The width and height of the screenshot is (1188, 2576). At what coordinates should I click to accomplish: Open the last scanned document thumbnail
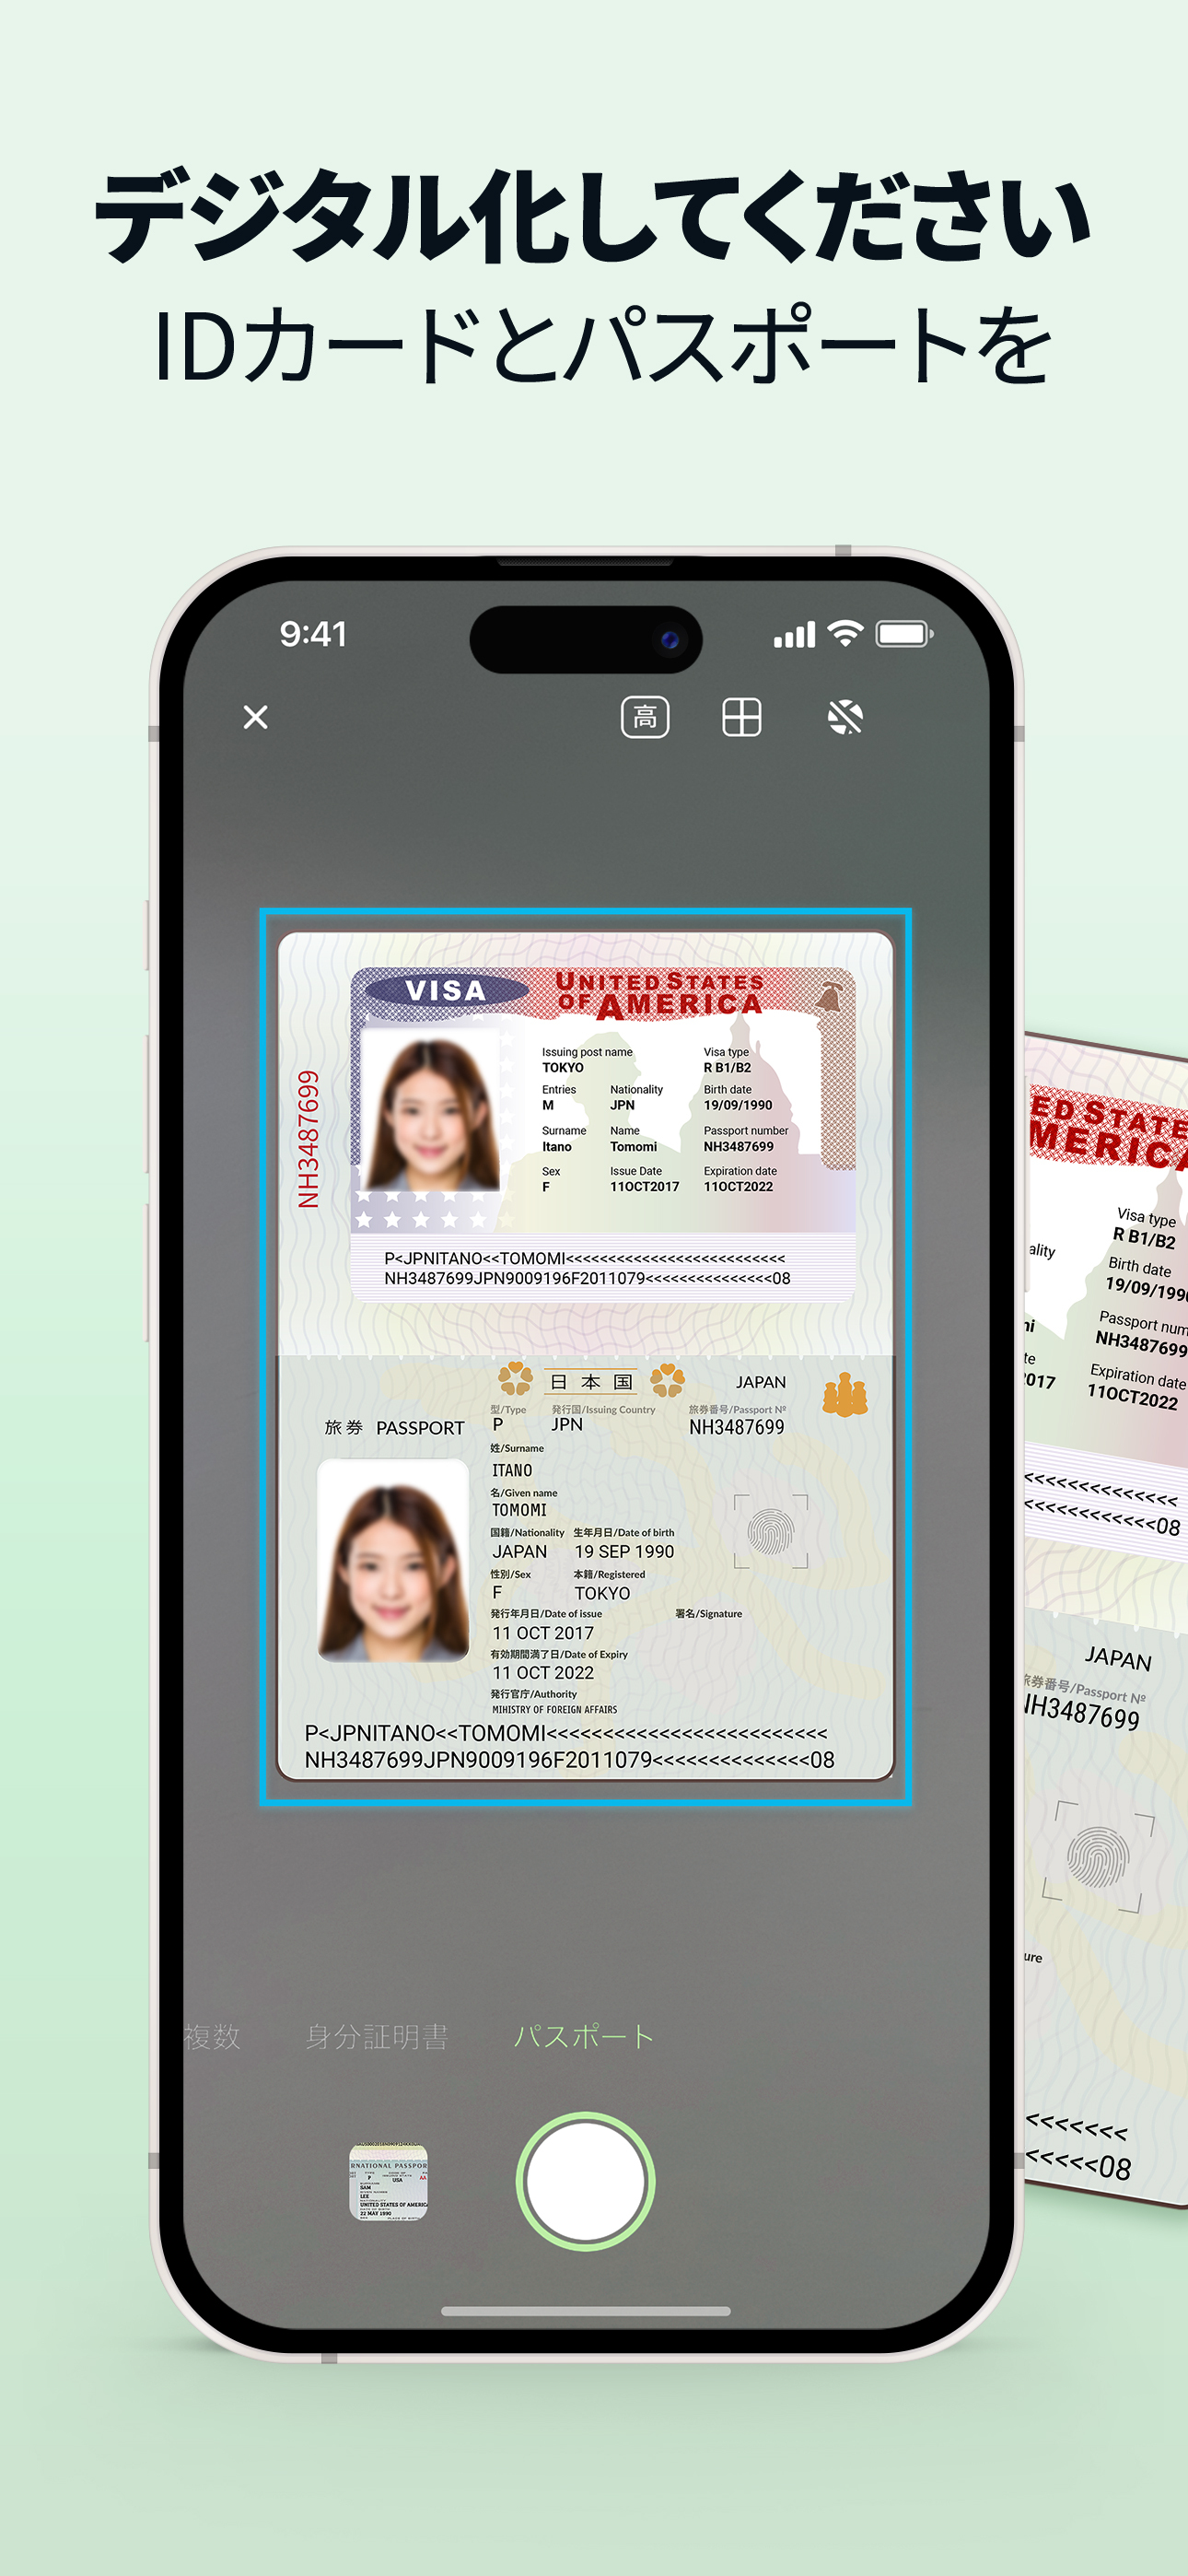pos(388,2181)
